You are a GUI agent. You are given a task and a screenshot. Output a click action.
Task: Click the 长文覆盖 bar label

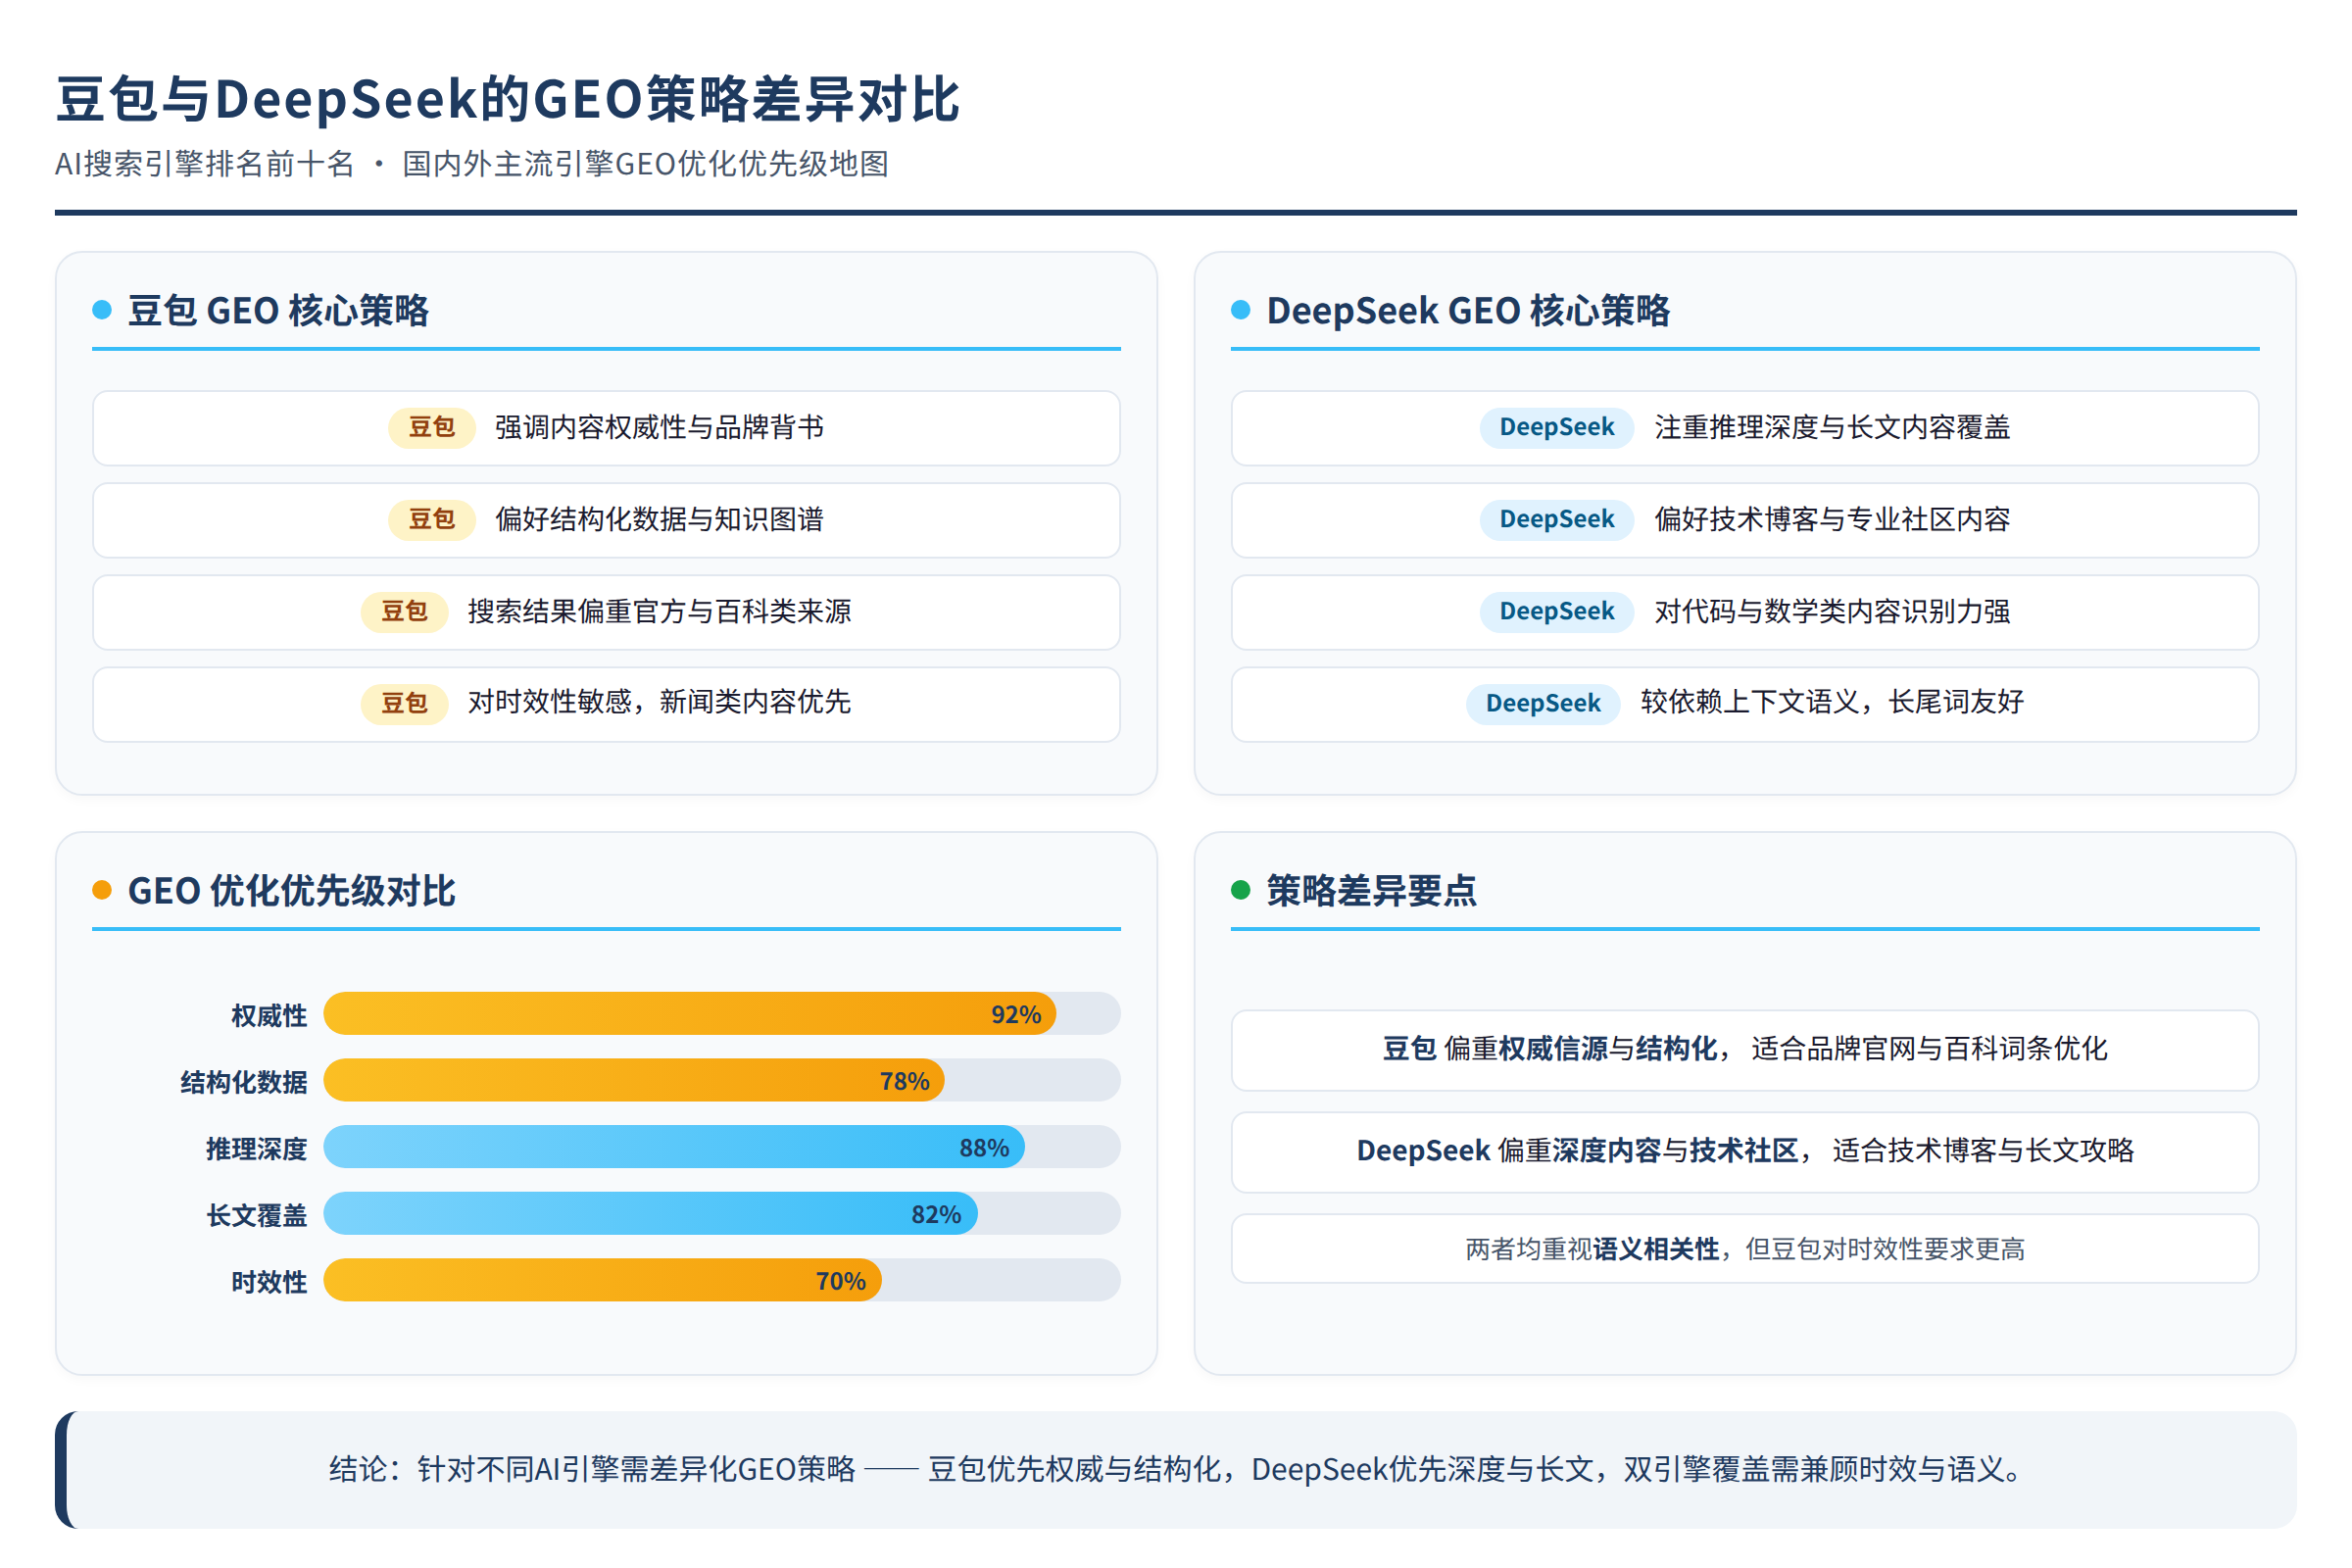pyautogui.click(x=257, y=1217)
